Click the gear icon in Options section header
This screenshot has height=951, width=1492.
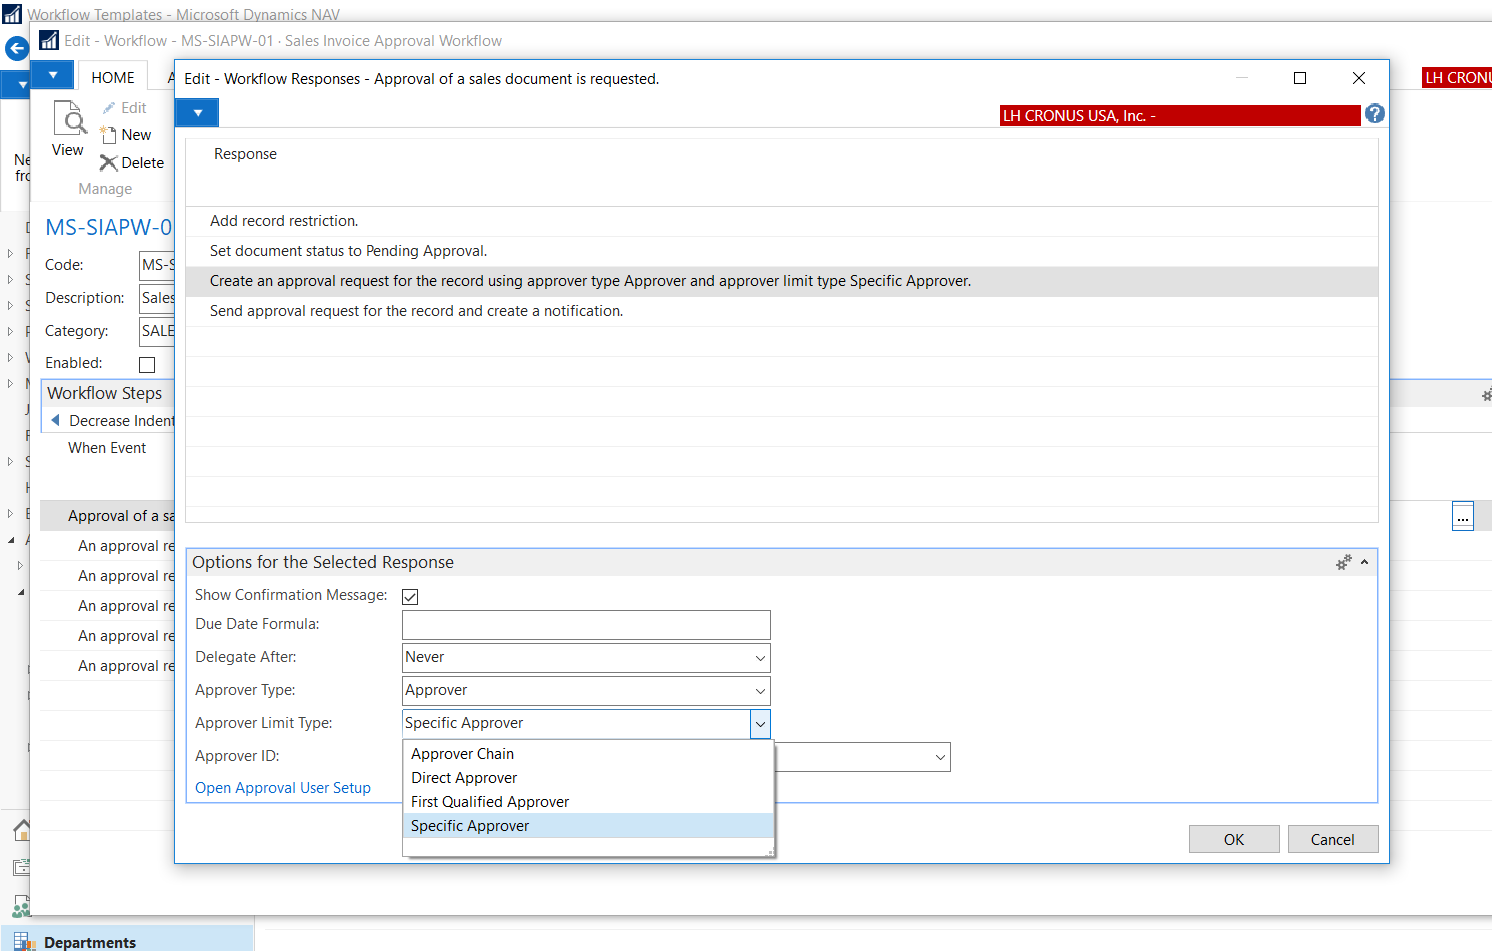pyautogui.click(x=1344, y=563)
